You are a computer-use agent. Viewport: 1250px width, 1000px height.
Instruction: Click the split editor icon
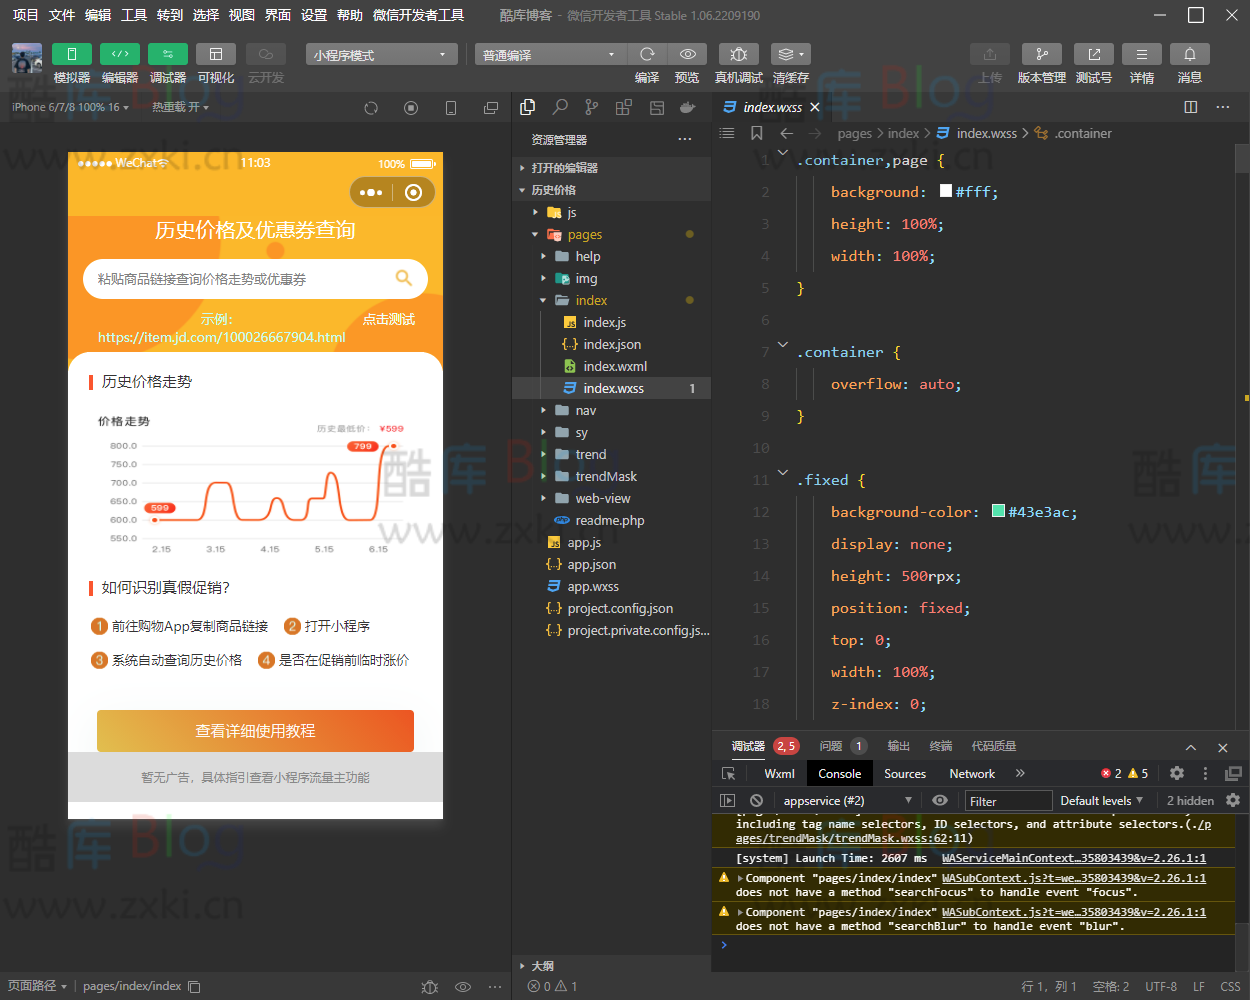coord(1190,107)
